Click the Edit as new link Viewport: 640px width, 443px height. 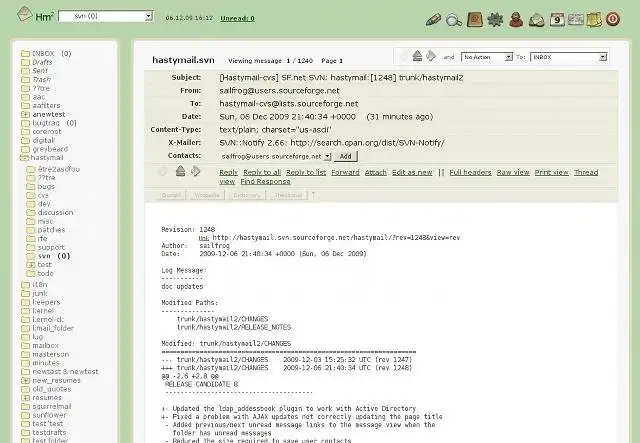[x=412, y=172]
